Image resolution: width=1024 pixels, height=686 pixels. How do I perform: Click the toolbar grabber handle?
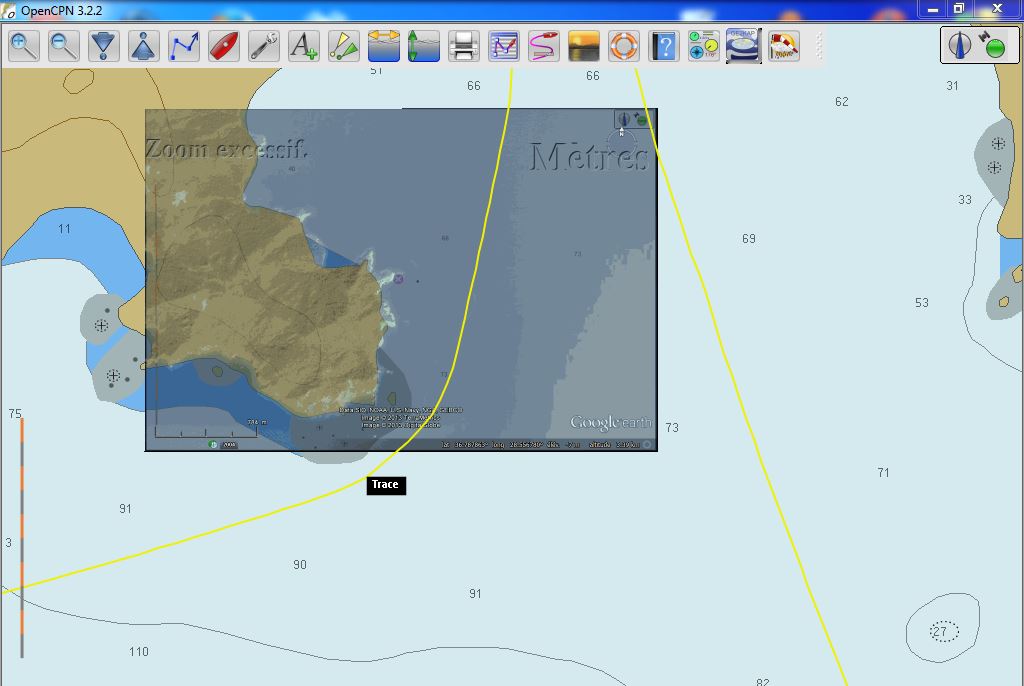(x=819, y=46)
